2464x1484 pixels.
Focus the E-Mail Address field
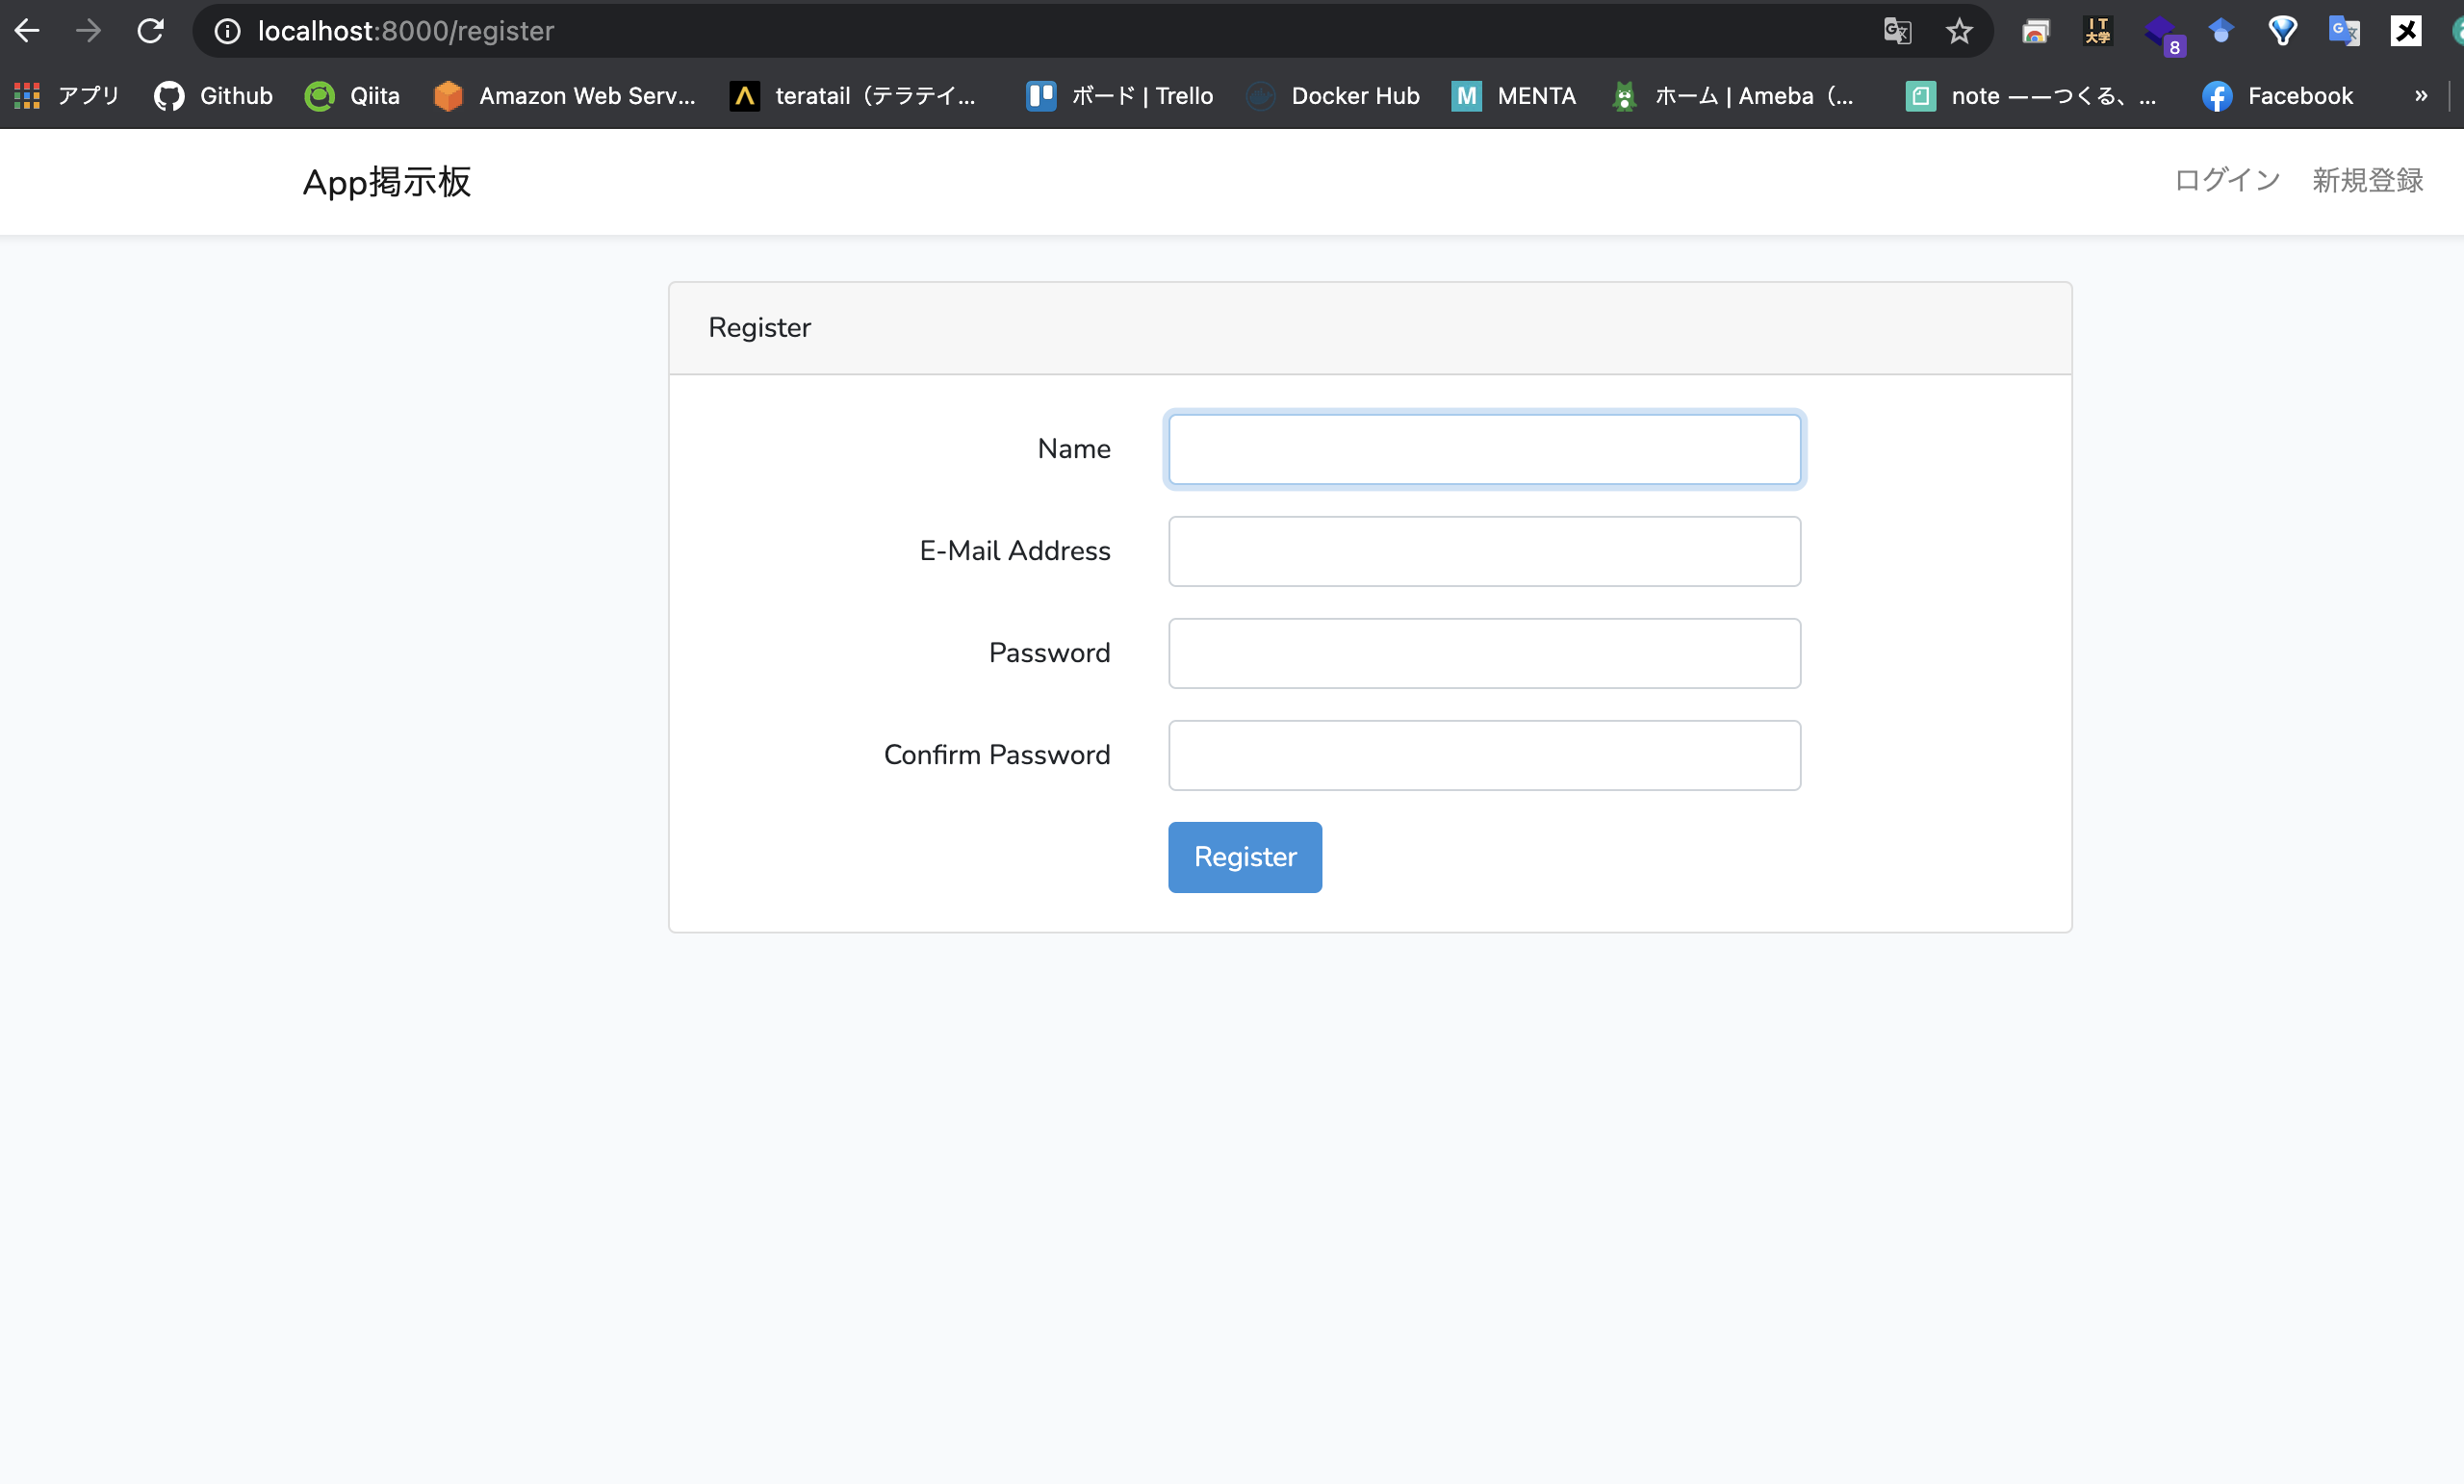coord(1484,551)
